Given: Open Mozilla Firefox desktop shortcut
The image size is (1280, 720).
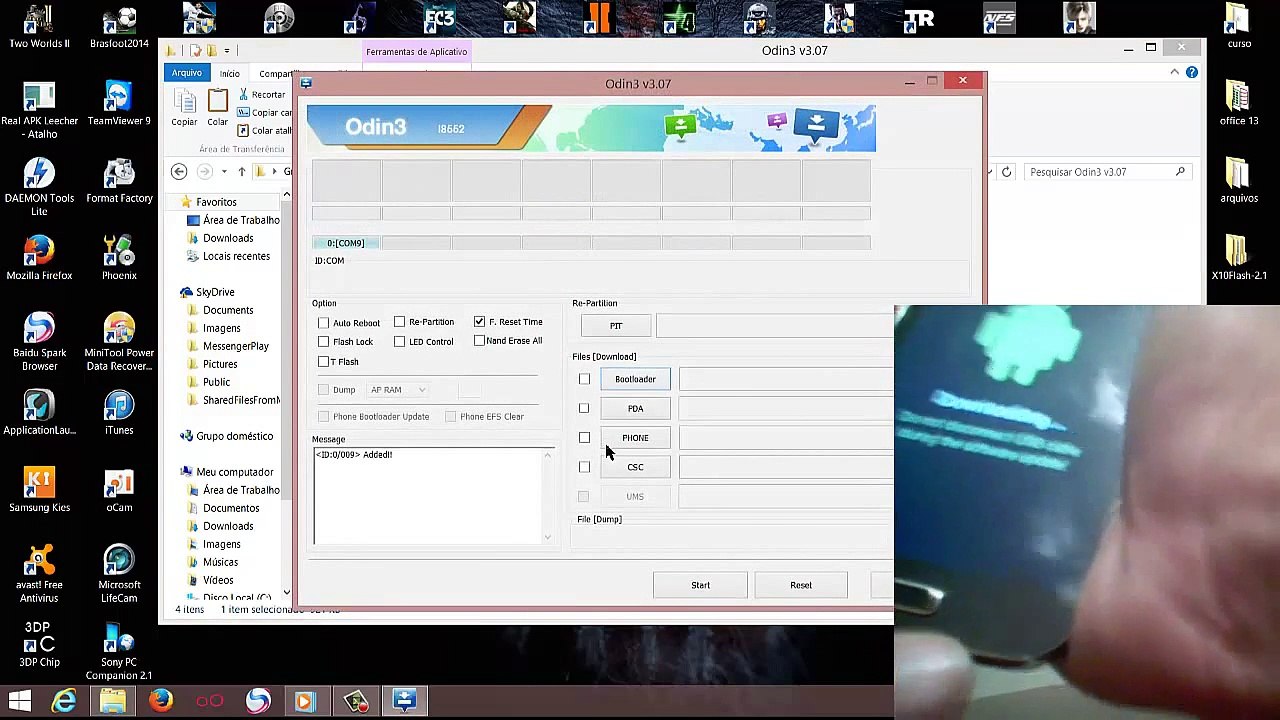Looking at the screenshot, I should (x=39, y=258).
